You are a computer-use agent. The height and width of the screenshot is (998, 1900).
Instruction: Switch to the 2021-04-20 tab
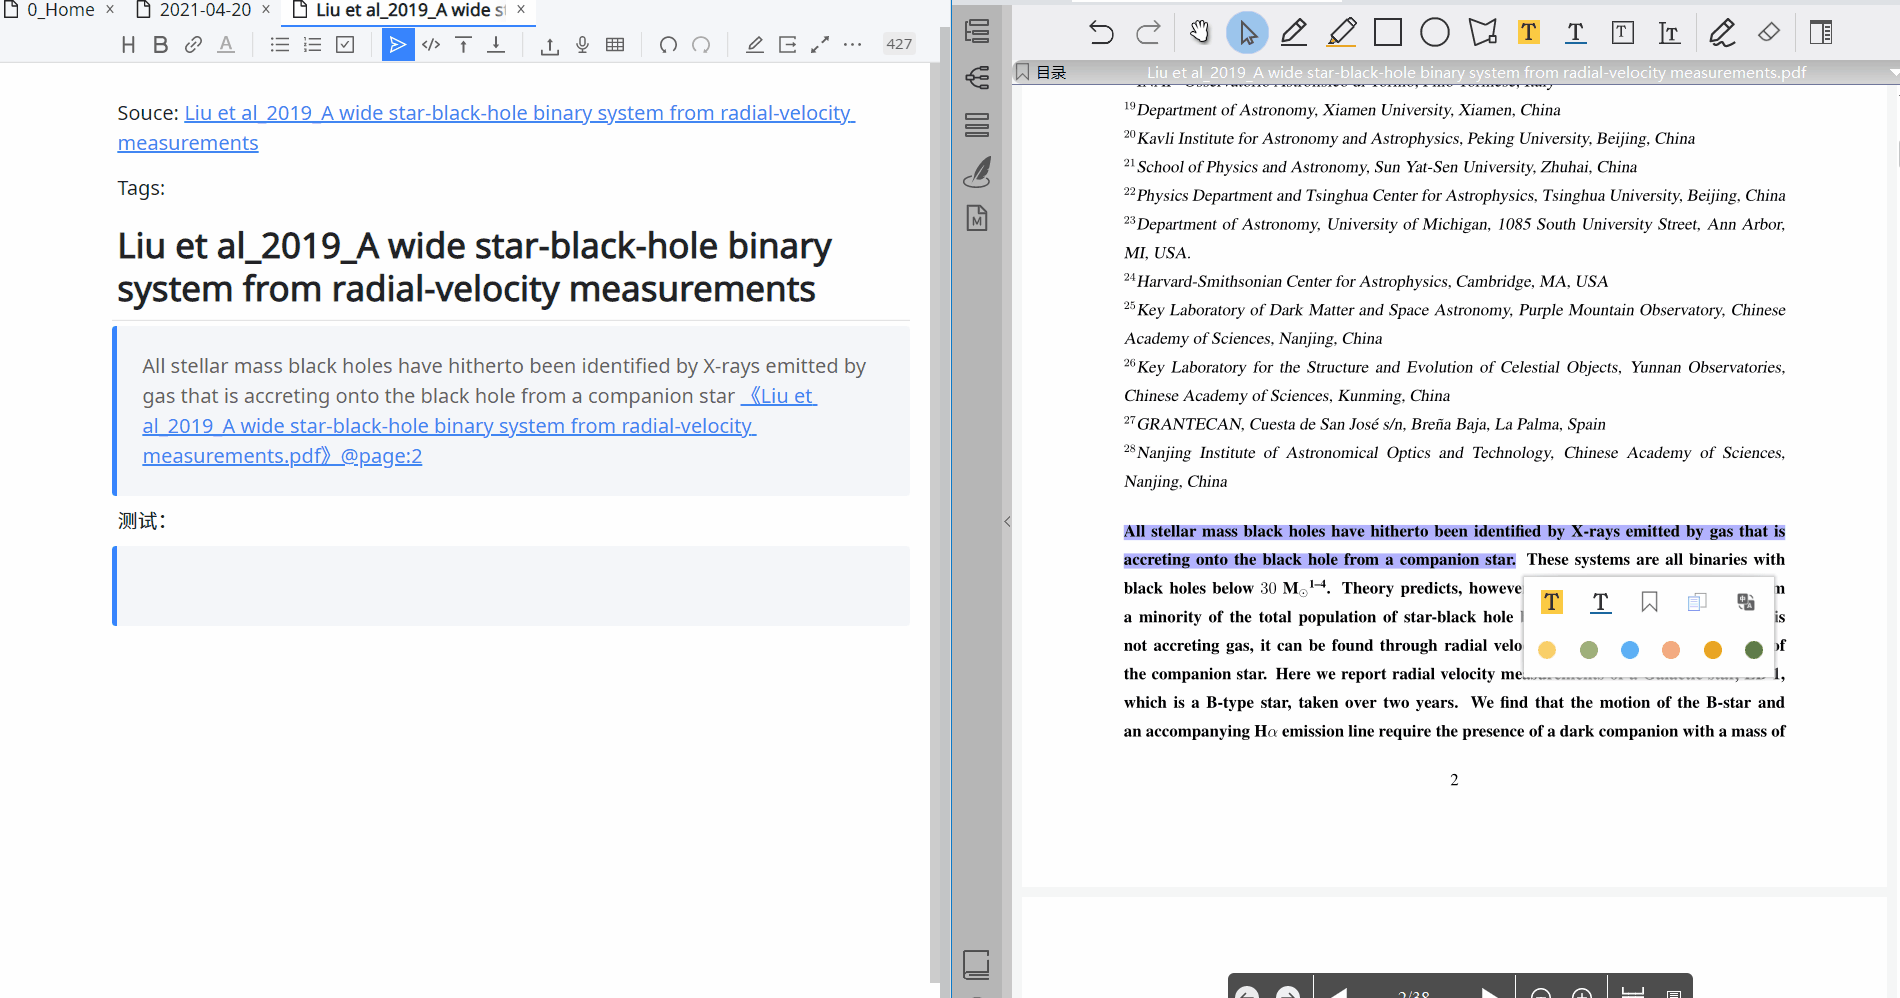(x=205, y=10)
